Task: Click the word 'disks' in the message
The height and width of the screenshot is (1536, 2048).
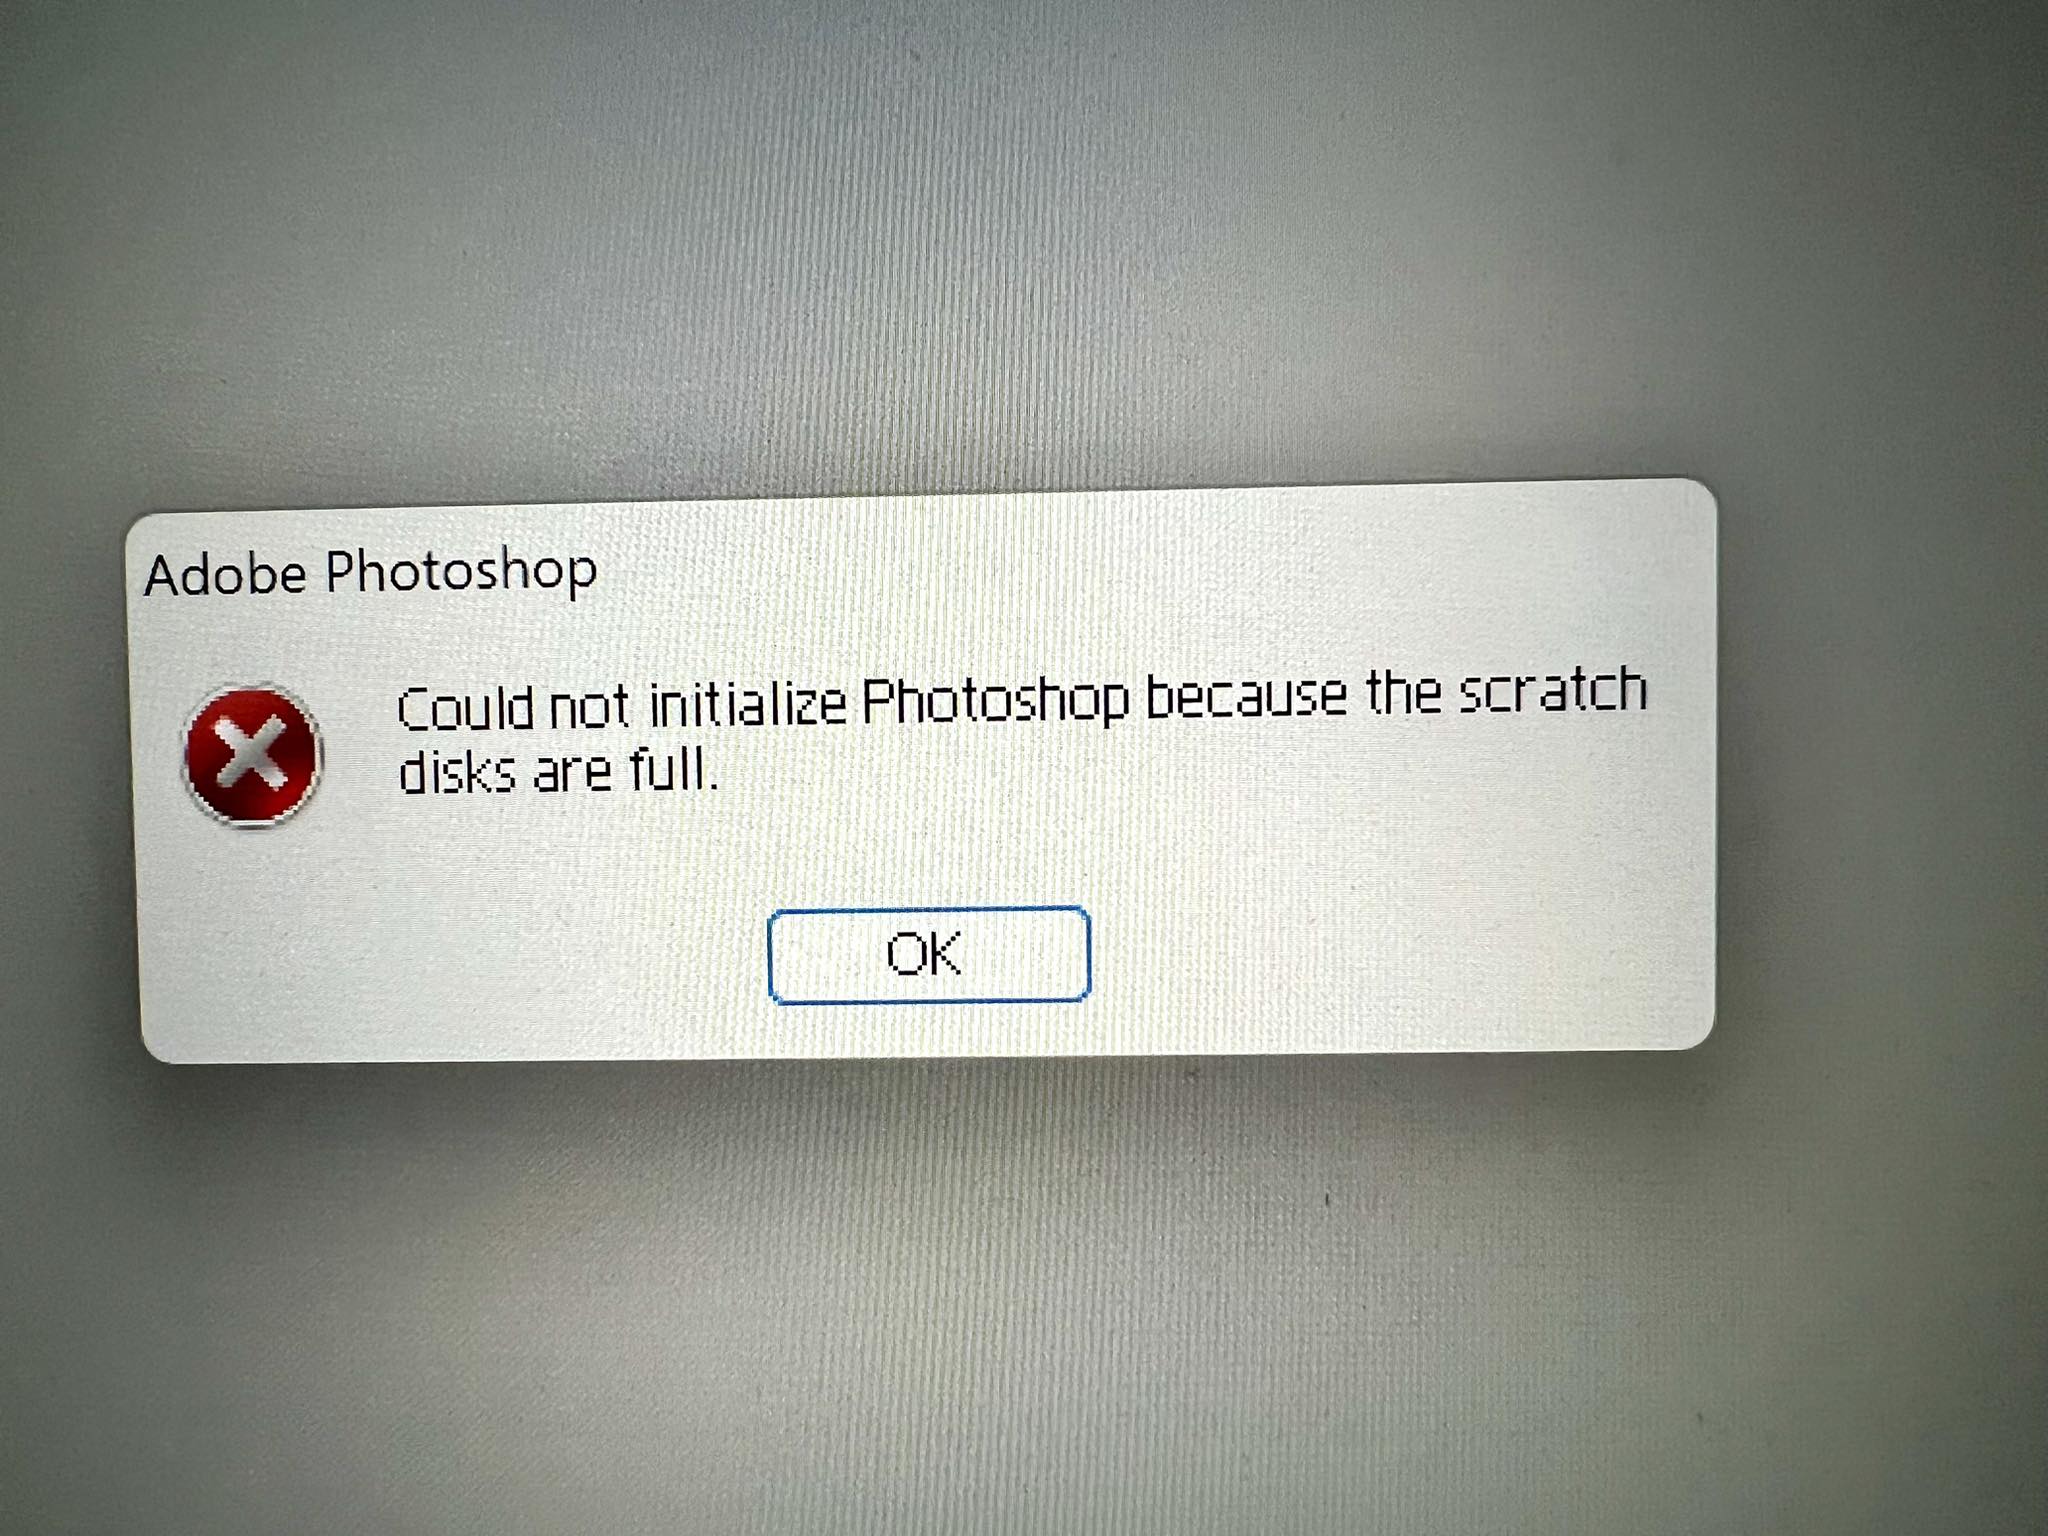Action: (457, 771)
